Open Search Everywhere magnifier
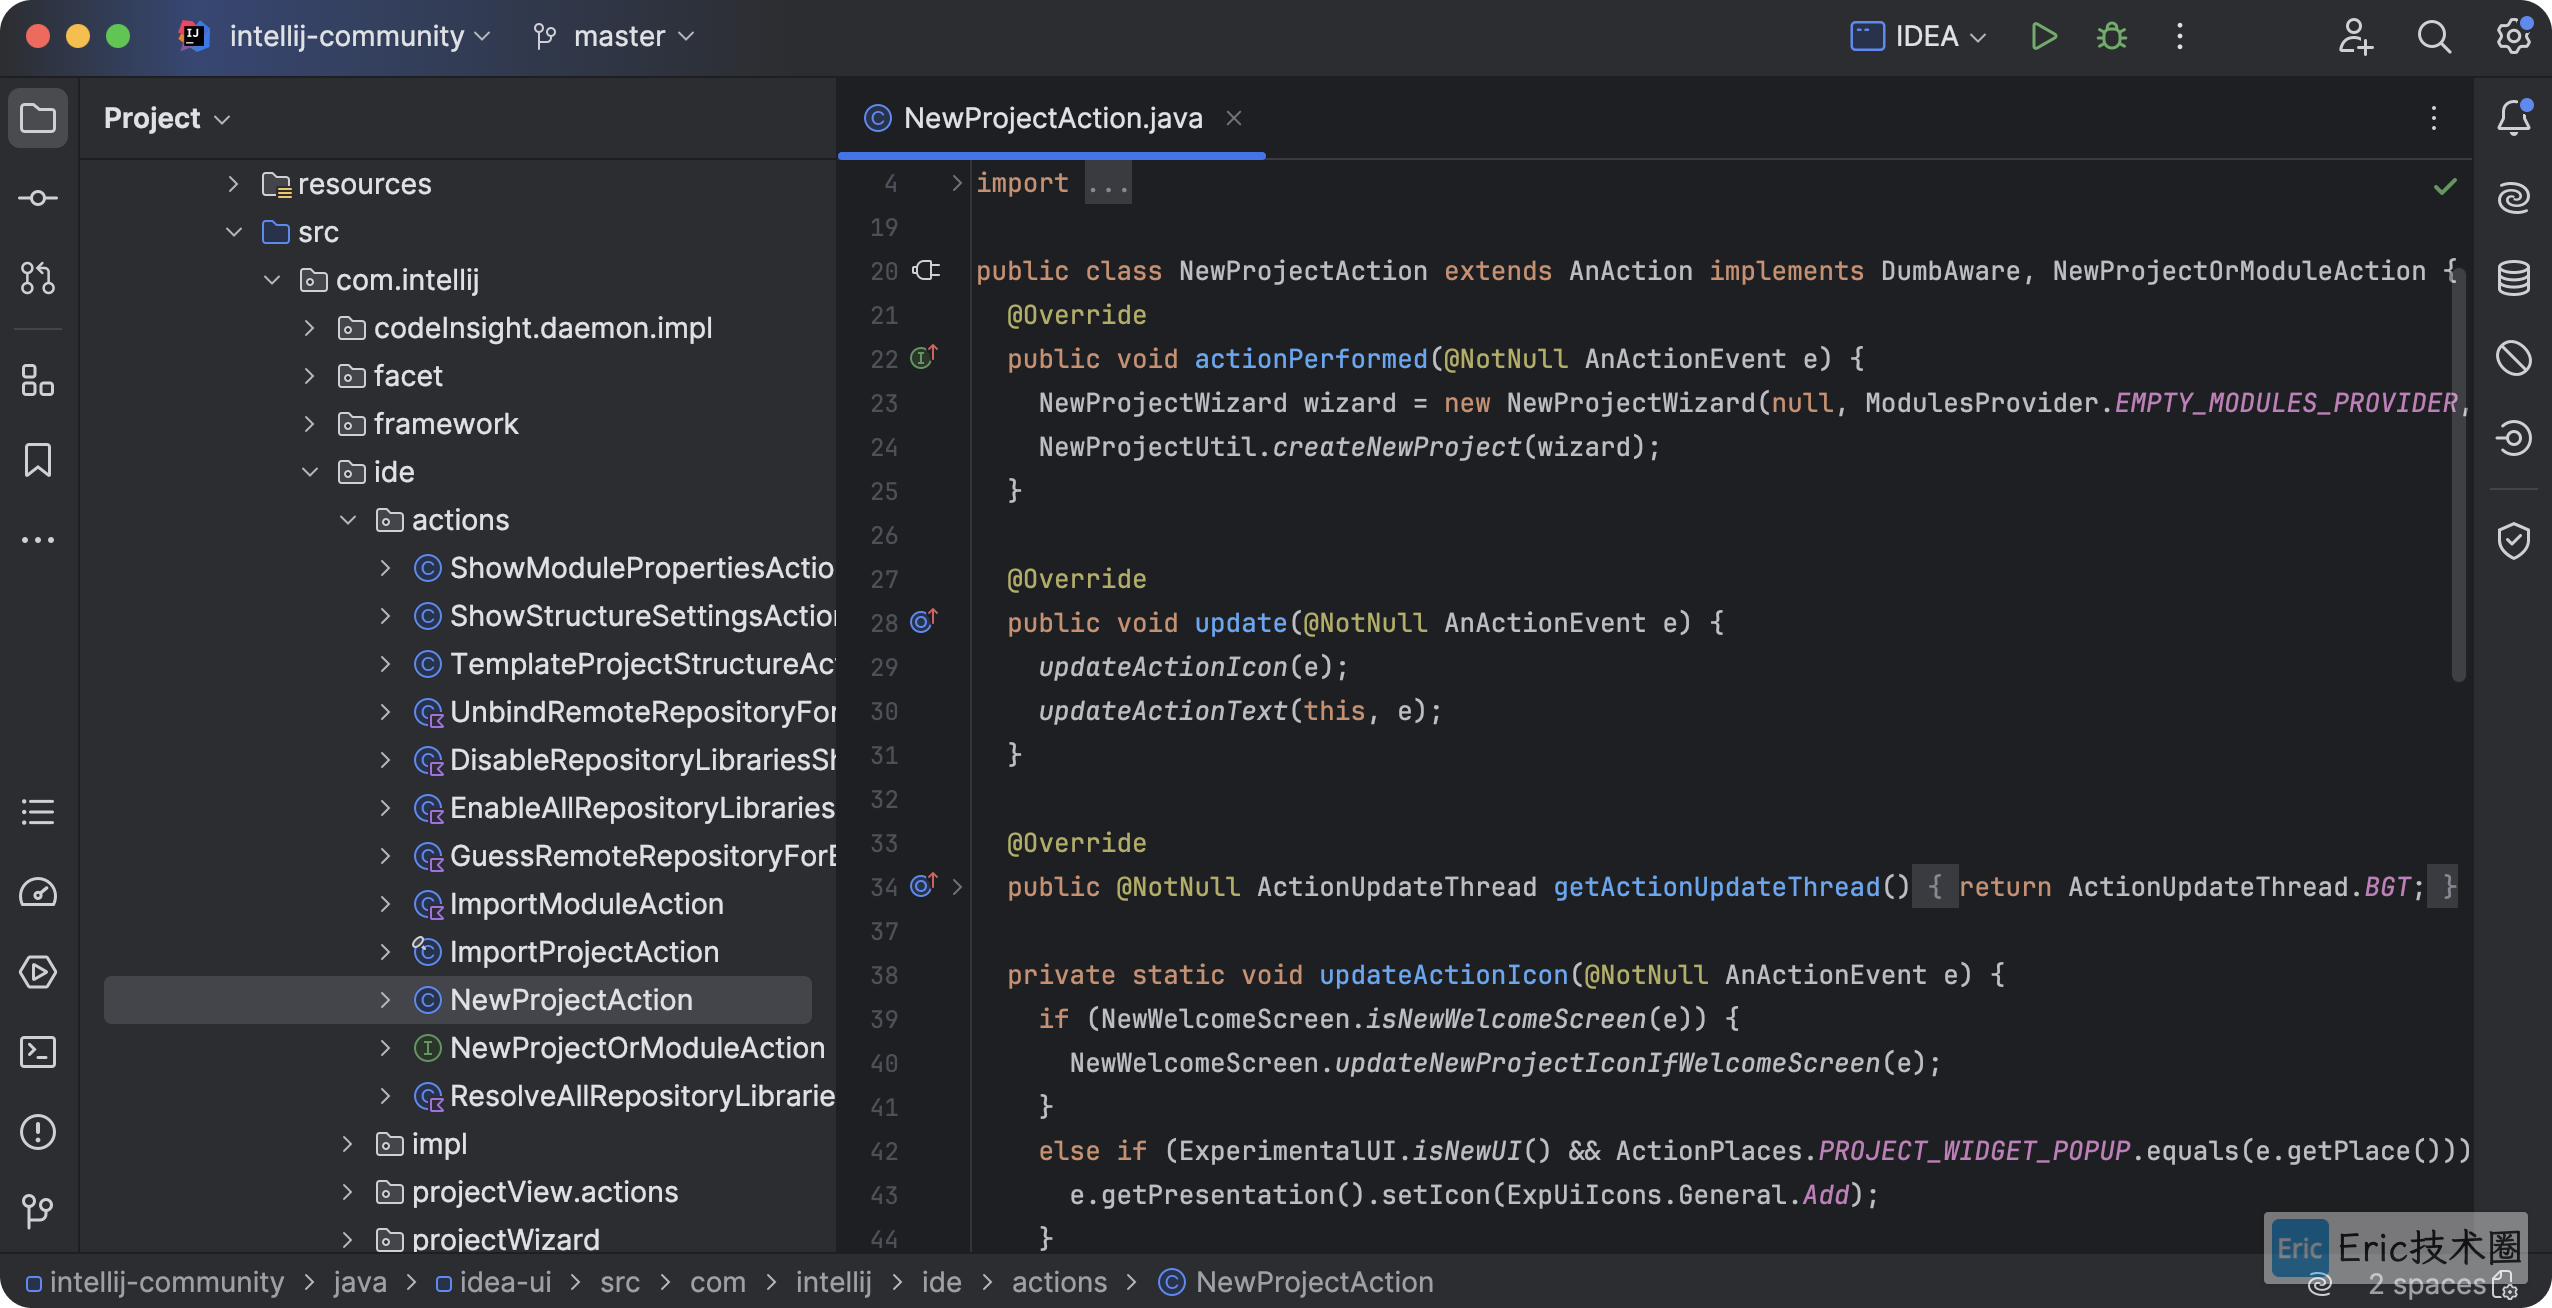The height and width of the screenshot is (1308, 2552). (x=2434, y=37)
